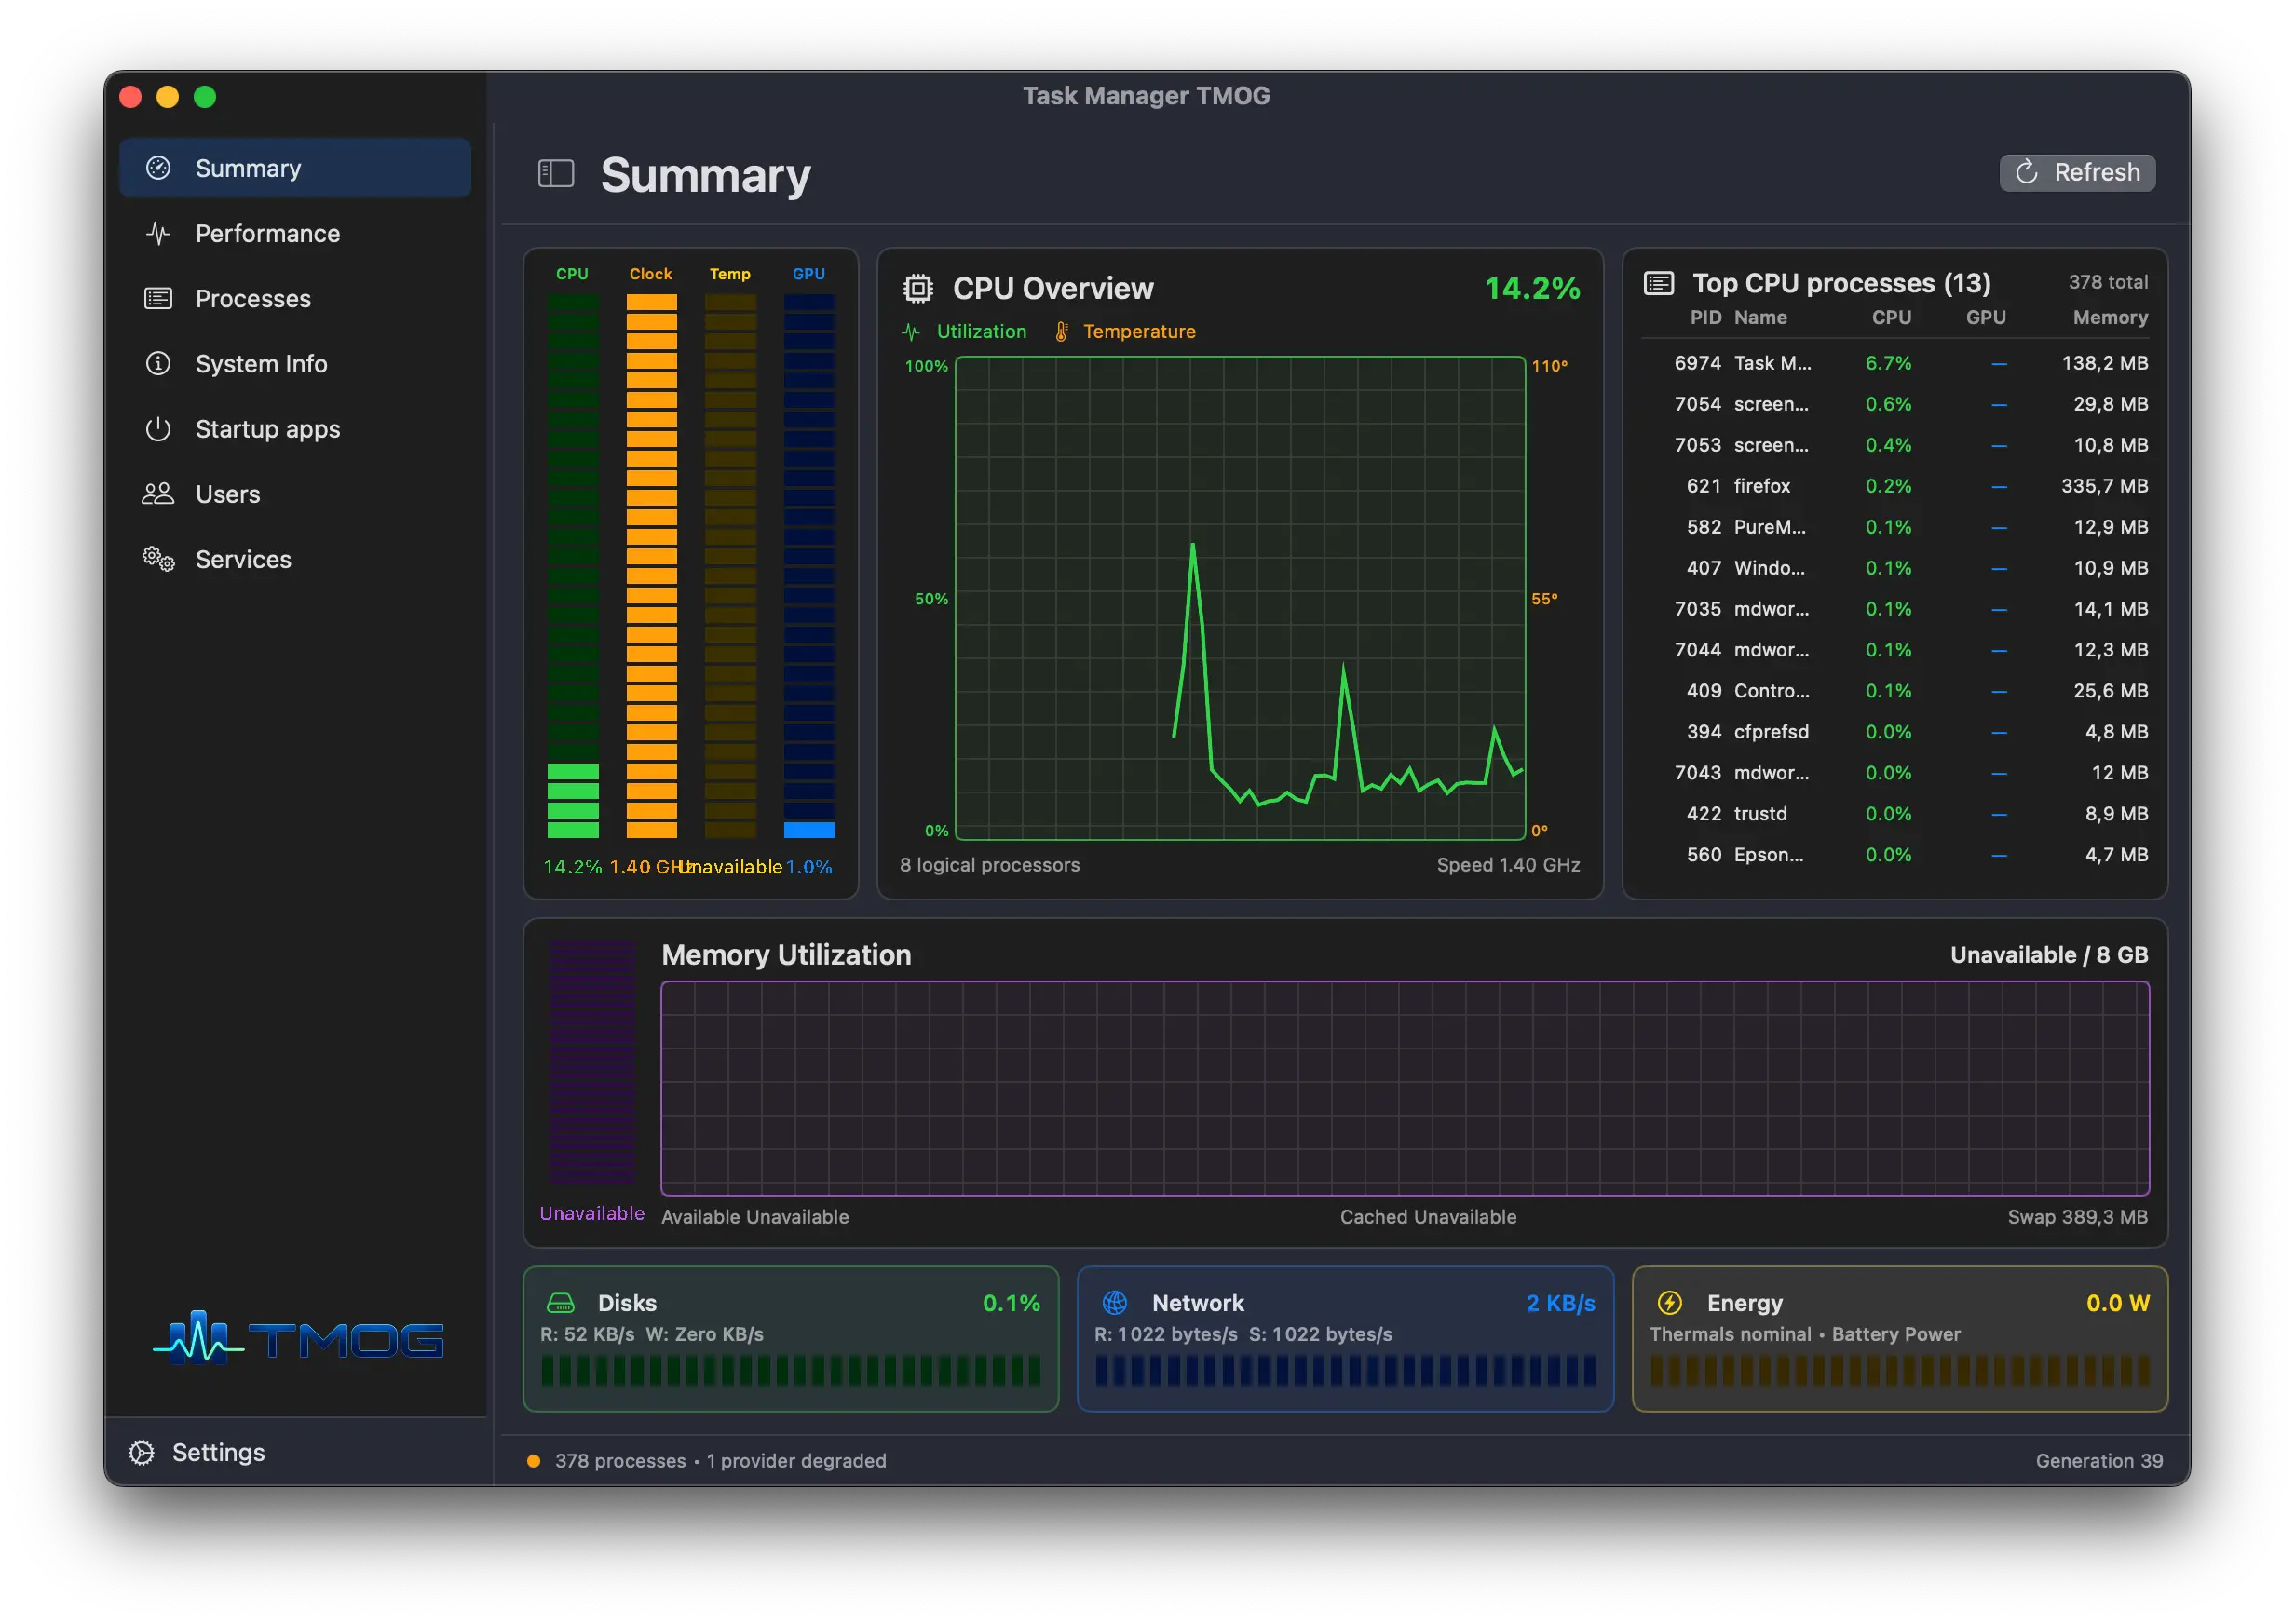
Task: Click the TMOG logo in the sidebar
Action: (x=298, y=1338)
